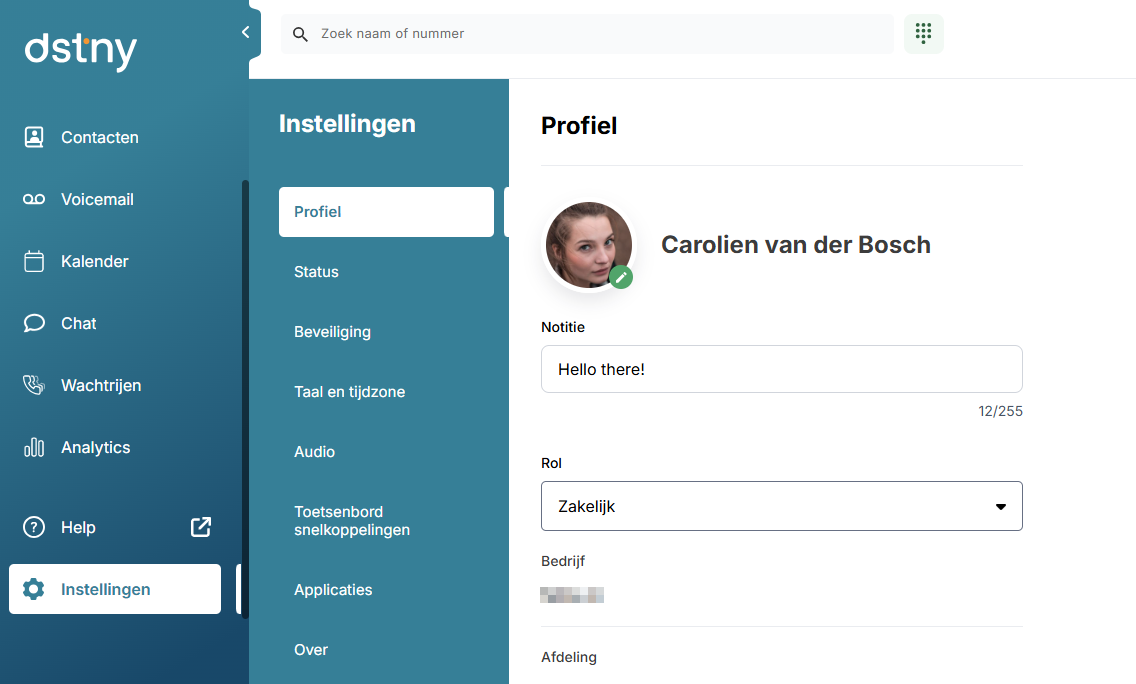Click the search name or number field
The image size is (1136, 684).
pyautogui.click(x=600, y=33)
